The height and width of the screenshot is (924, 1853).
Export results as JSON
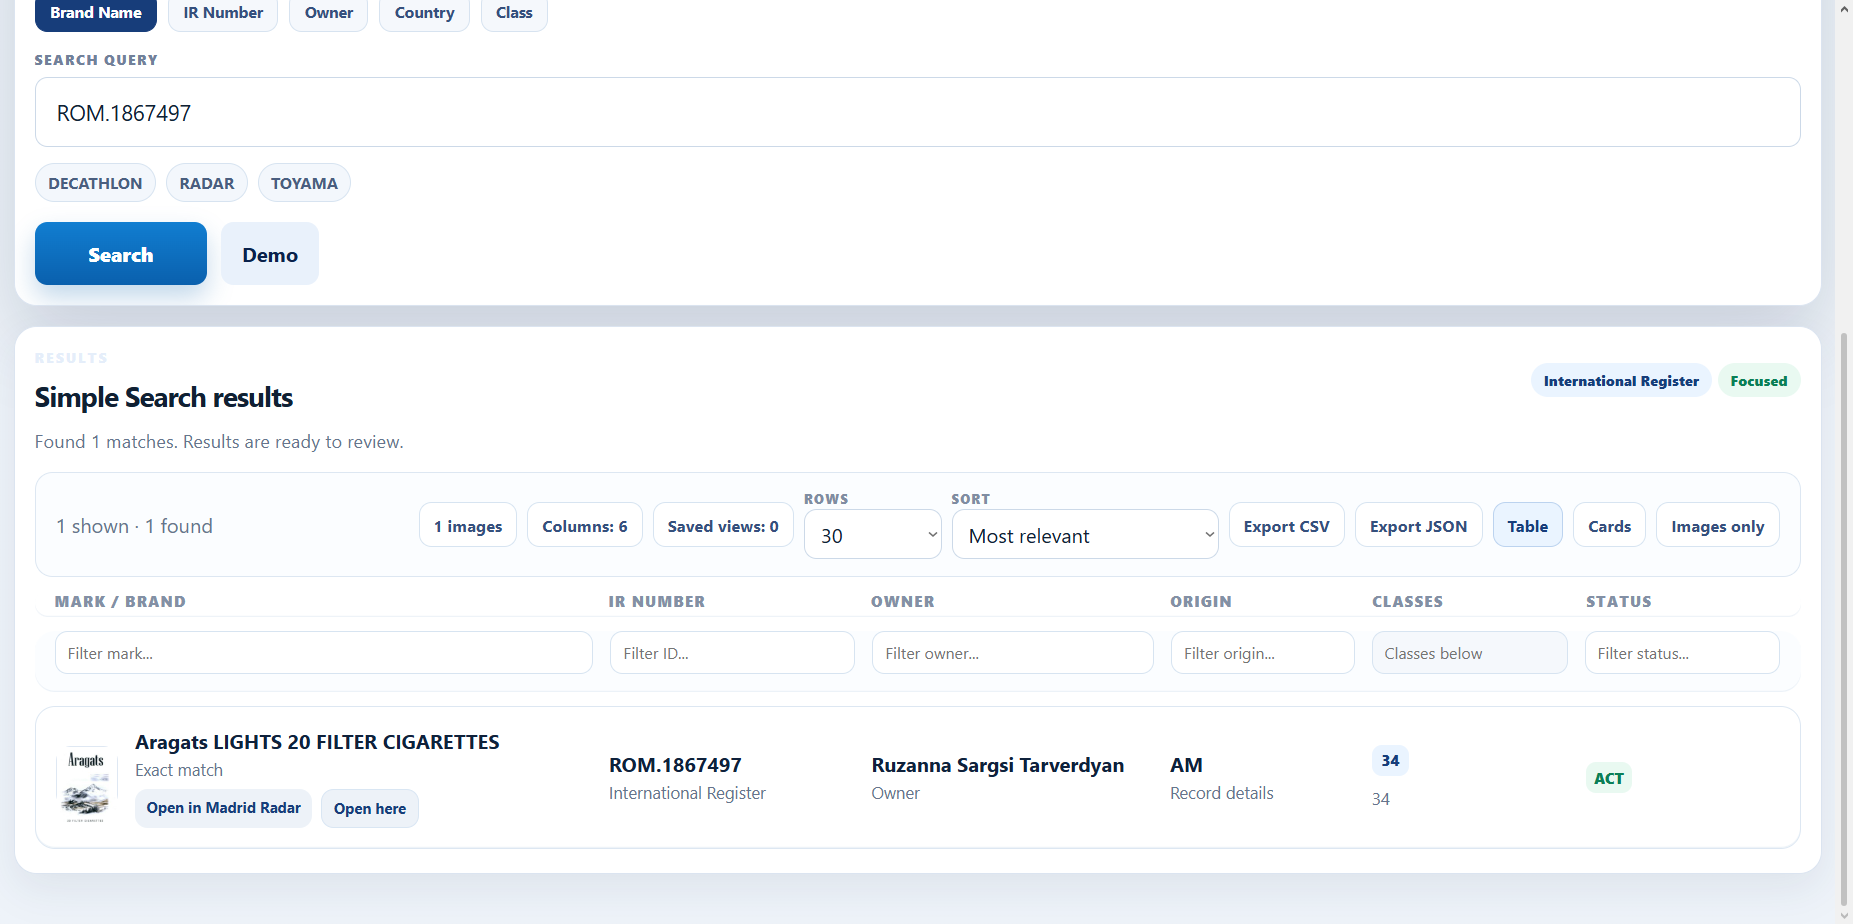(1419, 525)
